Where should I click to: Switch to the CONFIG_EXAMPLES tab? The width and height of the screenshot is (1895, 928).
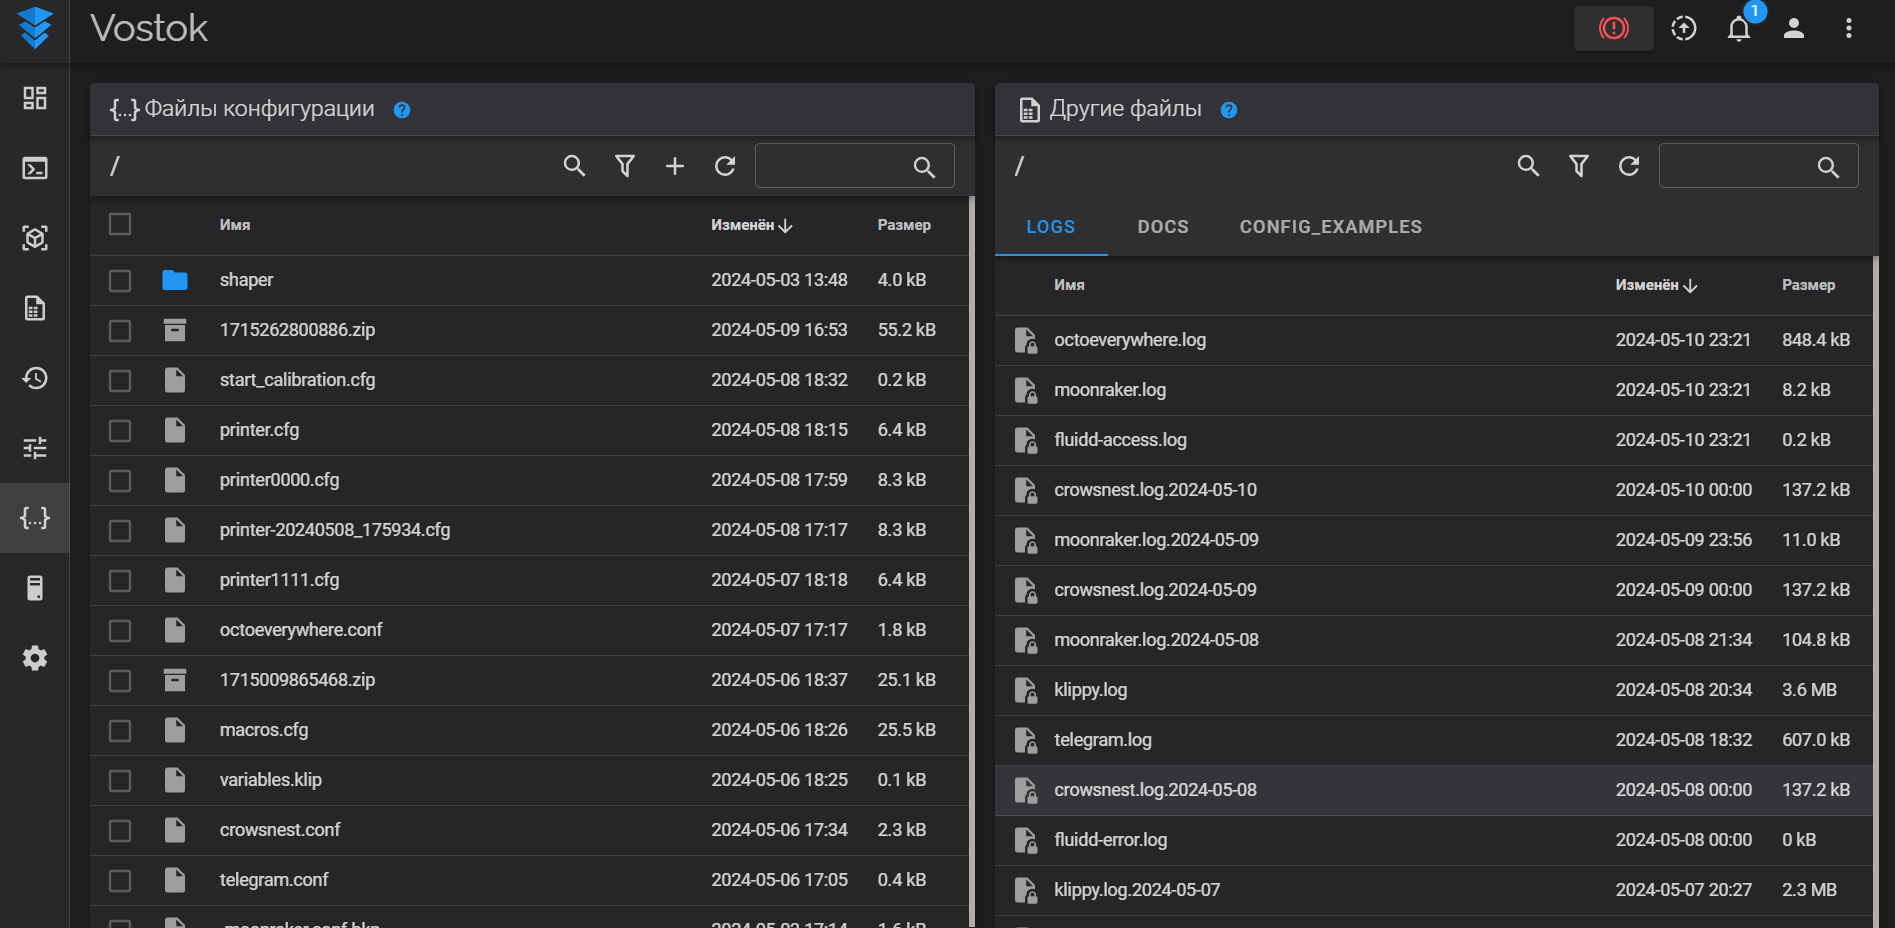pyautogui.click(x=1330, y=227)
